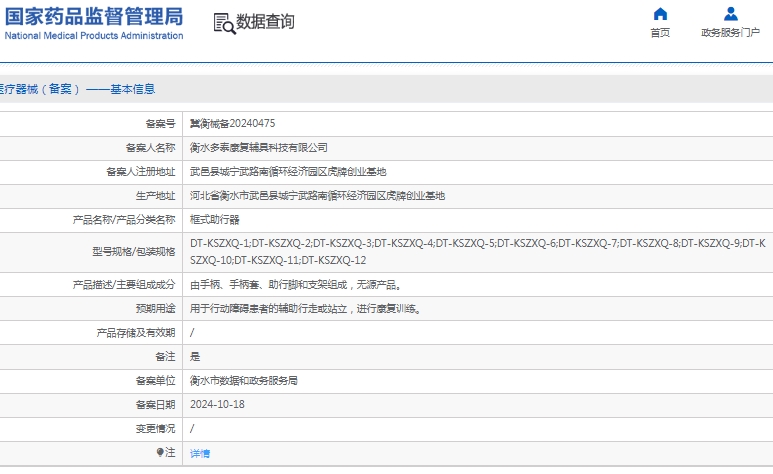Click the 备案人注册地址 row label
This screenshot has height=474, width=773.
[141, 172]
